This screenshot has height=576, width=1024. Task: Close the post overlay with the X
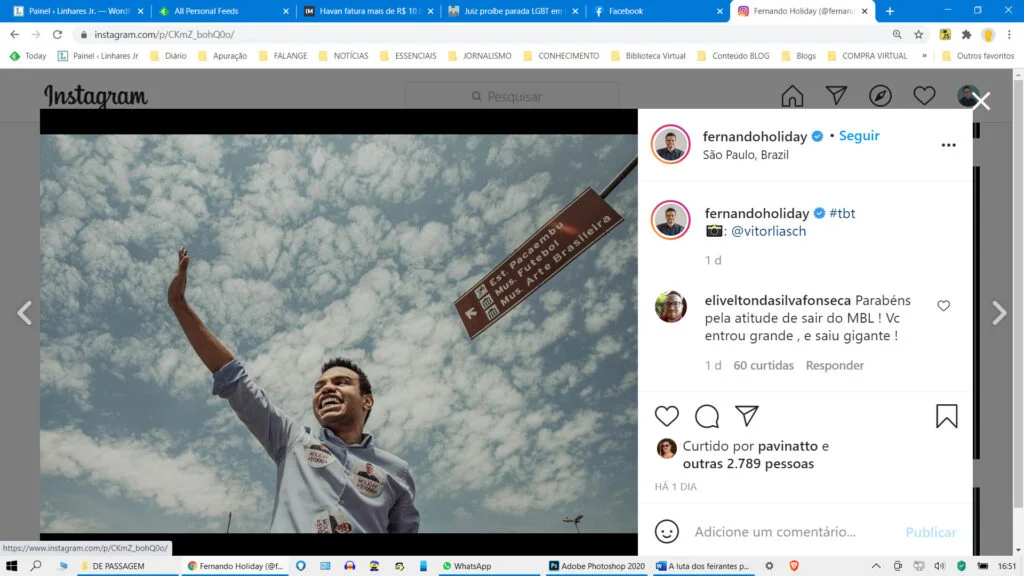(x=981, y=101)
